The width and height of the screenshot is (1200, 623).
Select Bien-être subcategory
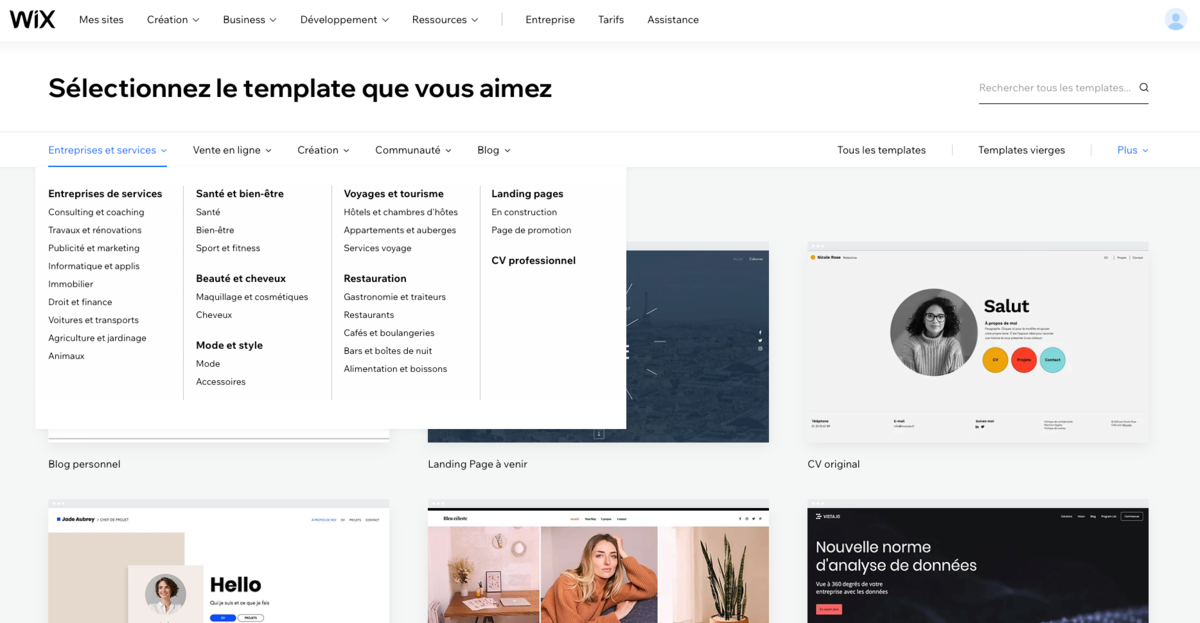[215, 230]
